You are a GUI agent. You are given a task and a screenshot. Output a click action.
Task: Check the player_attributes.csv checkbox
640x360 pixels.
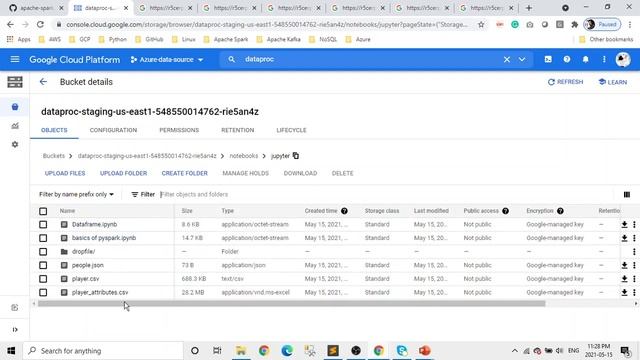point(43,292)
